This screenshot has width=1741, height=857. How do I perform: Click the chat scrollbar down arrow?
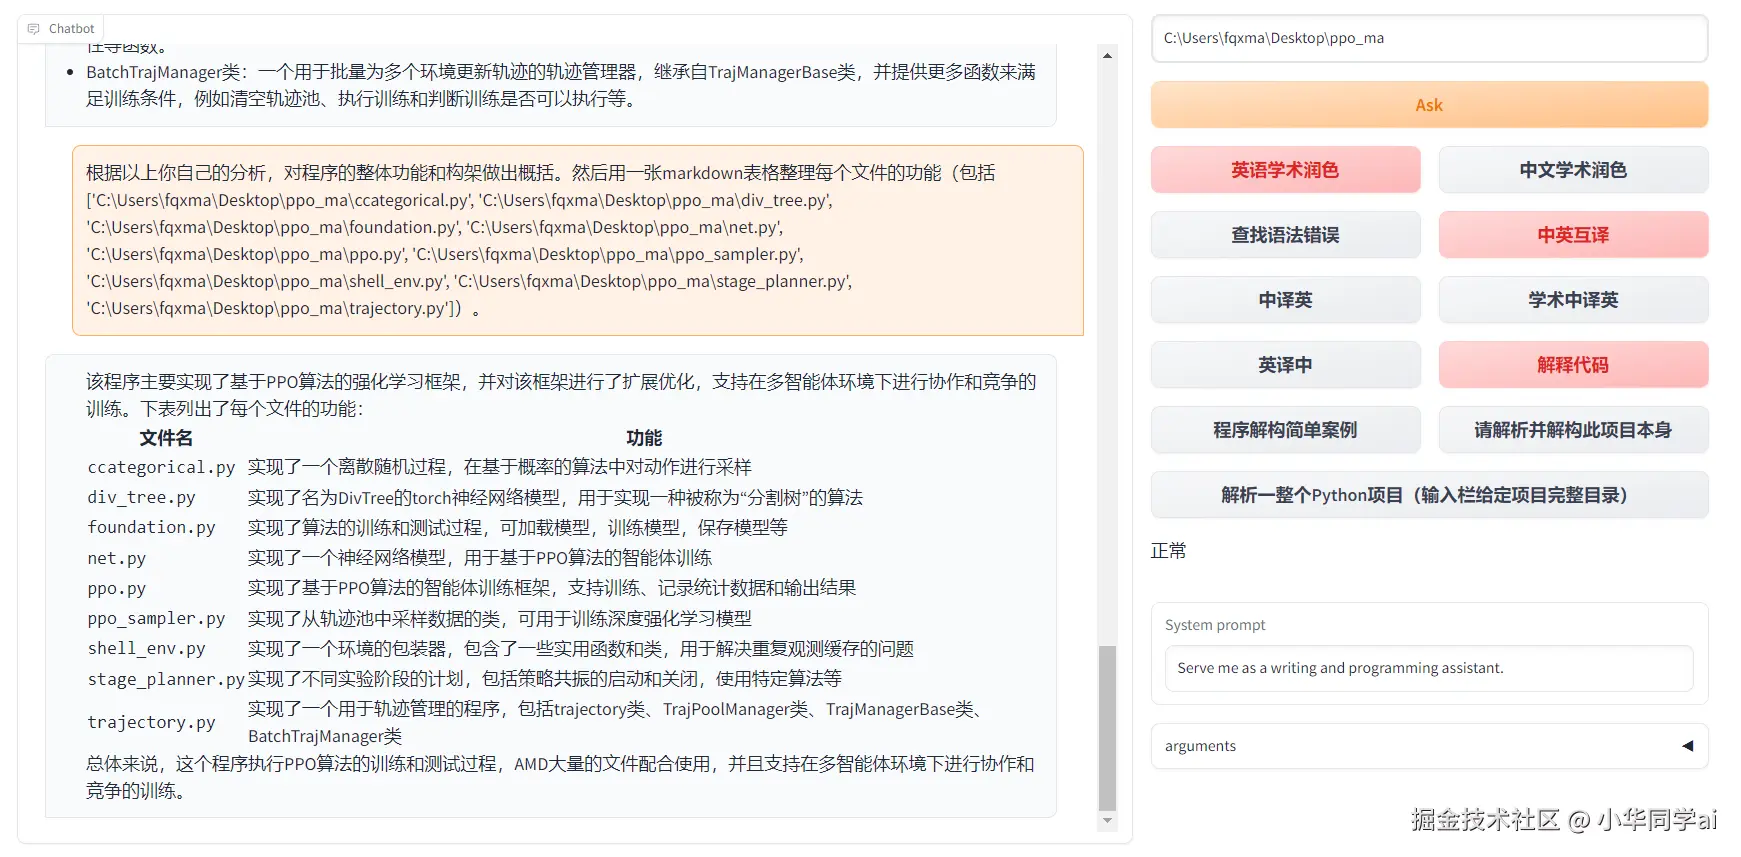(x=1107, y=820)
